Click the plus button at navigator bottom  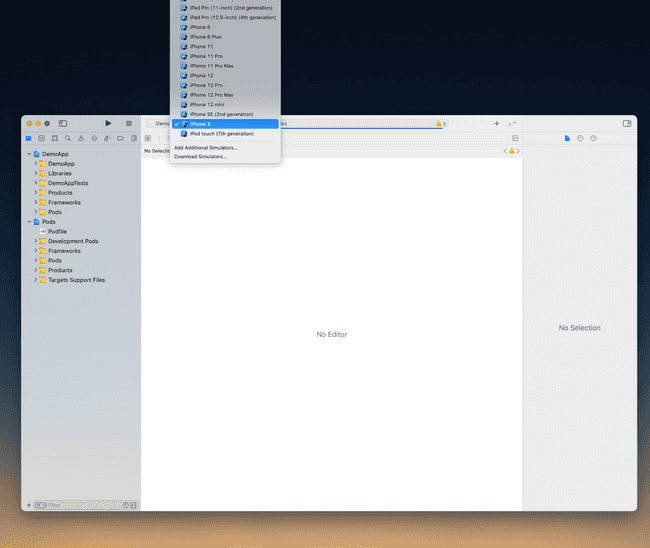pyautogui.click(x=29, y=505)
